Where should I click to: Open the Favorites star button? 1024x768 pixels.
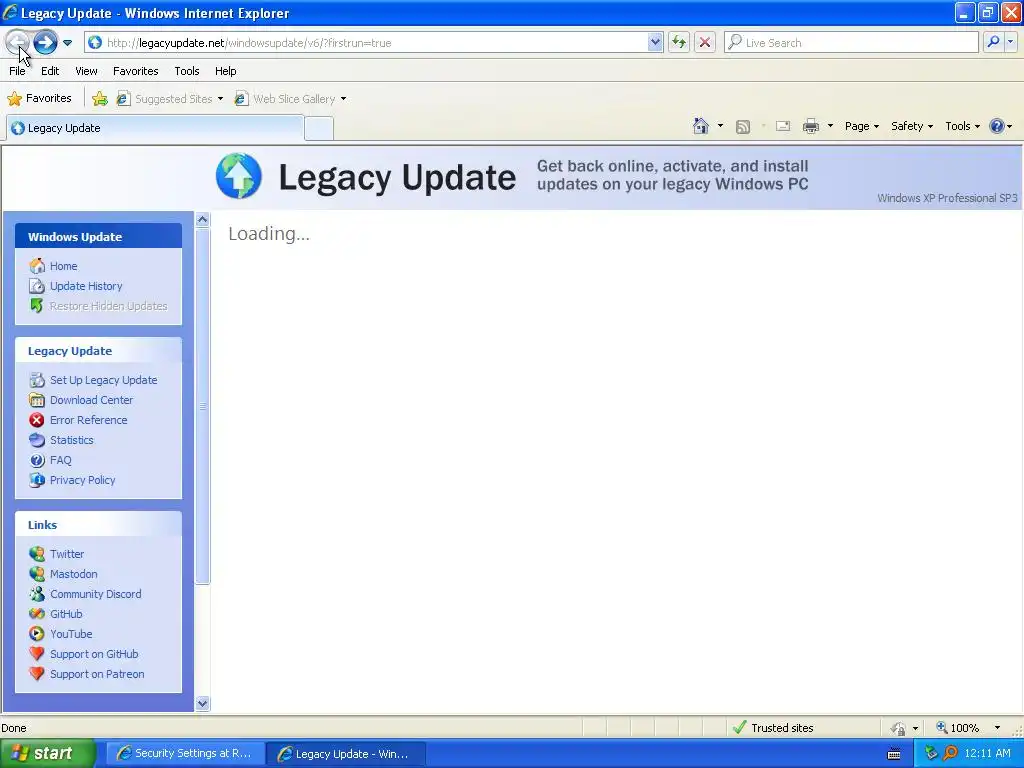tap(39, 99)
